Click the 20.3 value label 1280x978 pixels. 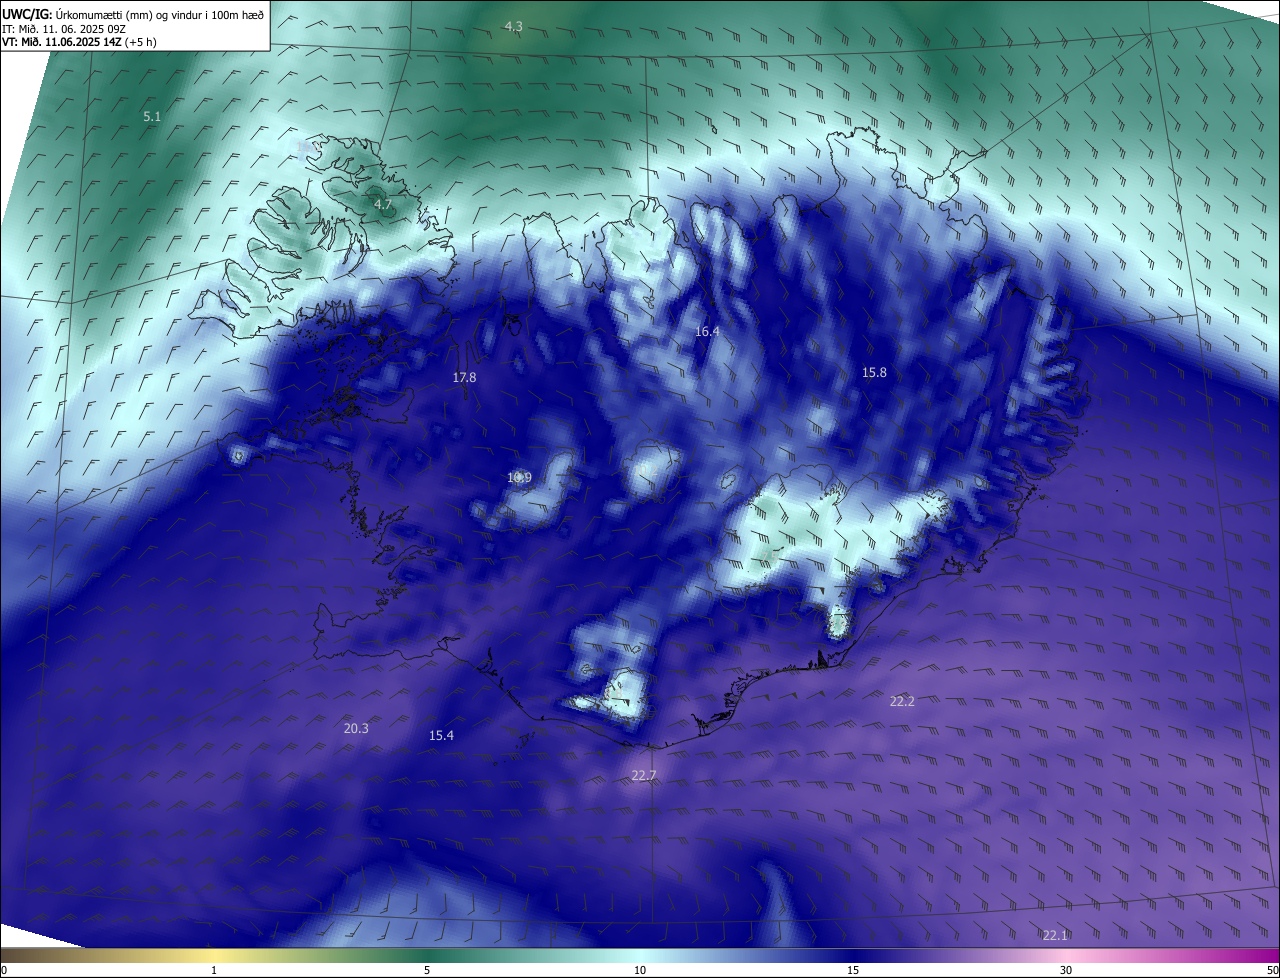(x=356, y=729)
